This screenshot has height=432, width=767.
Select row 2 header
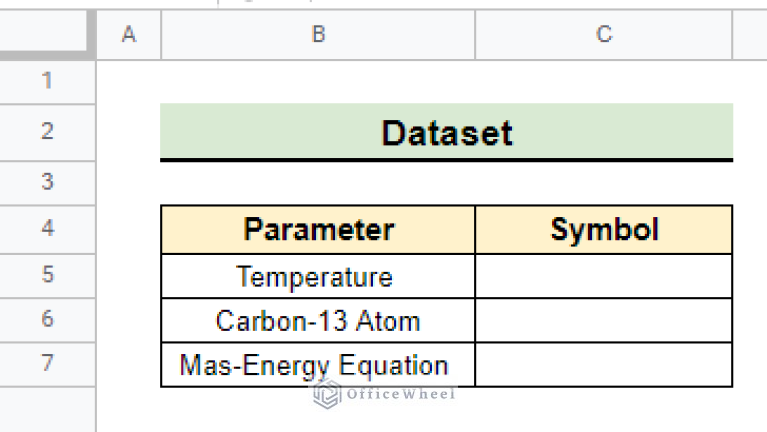[x=47, y=132]
